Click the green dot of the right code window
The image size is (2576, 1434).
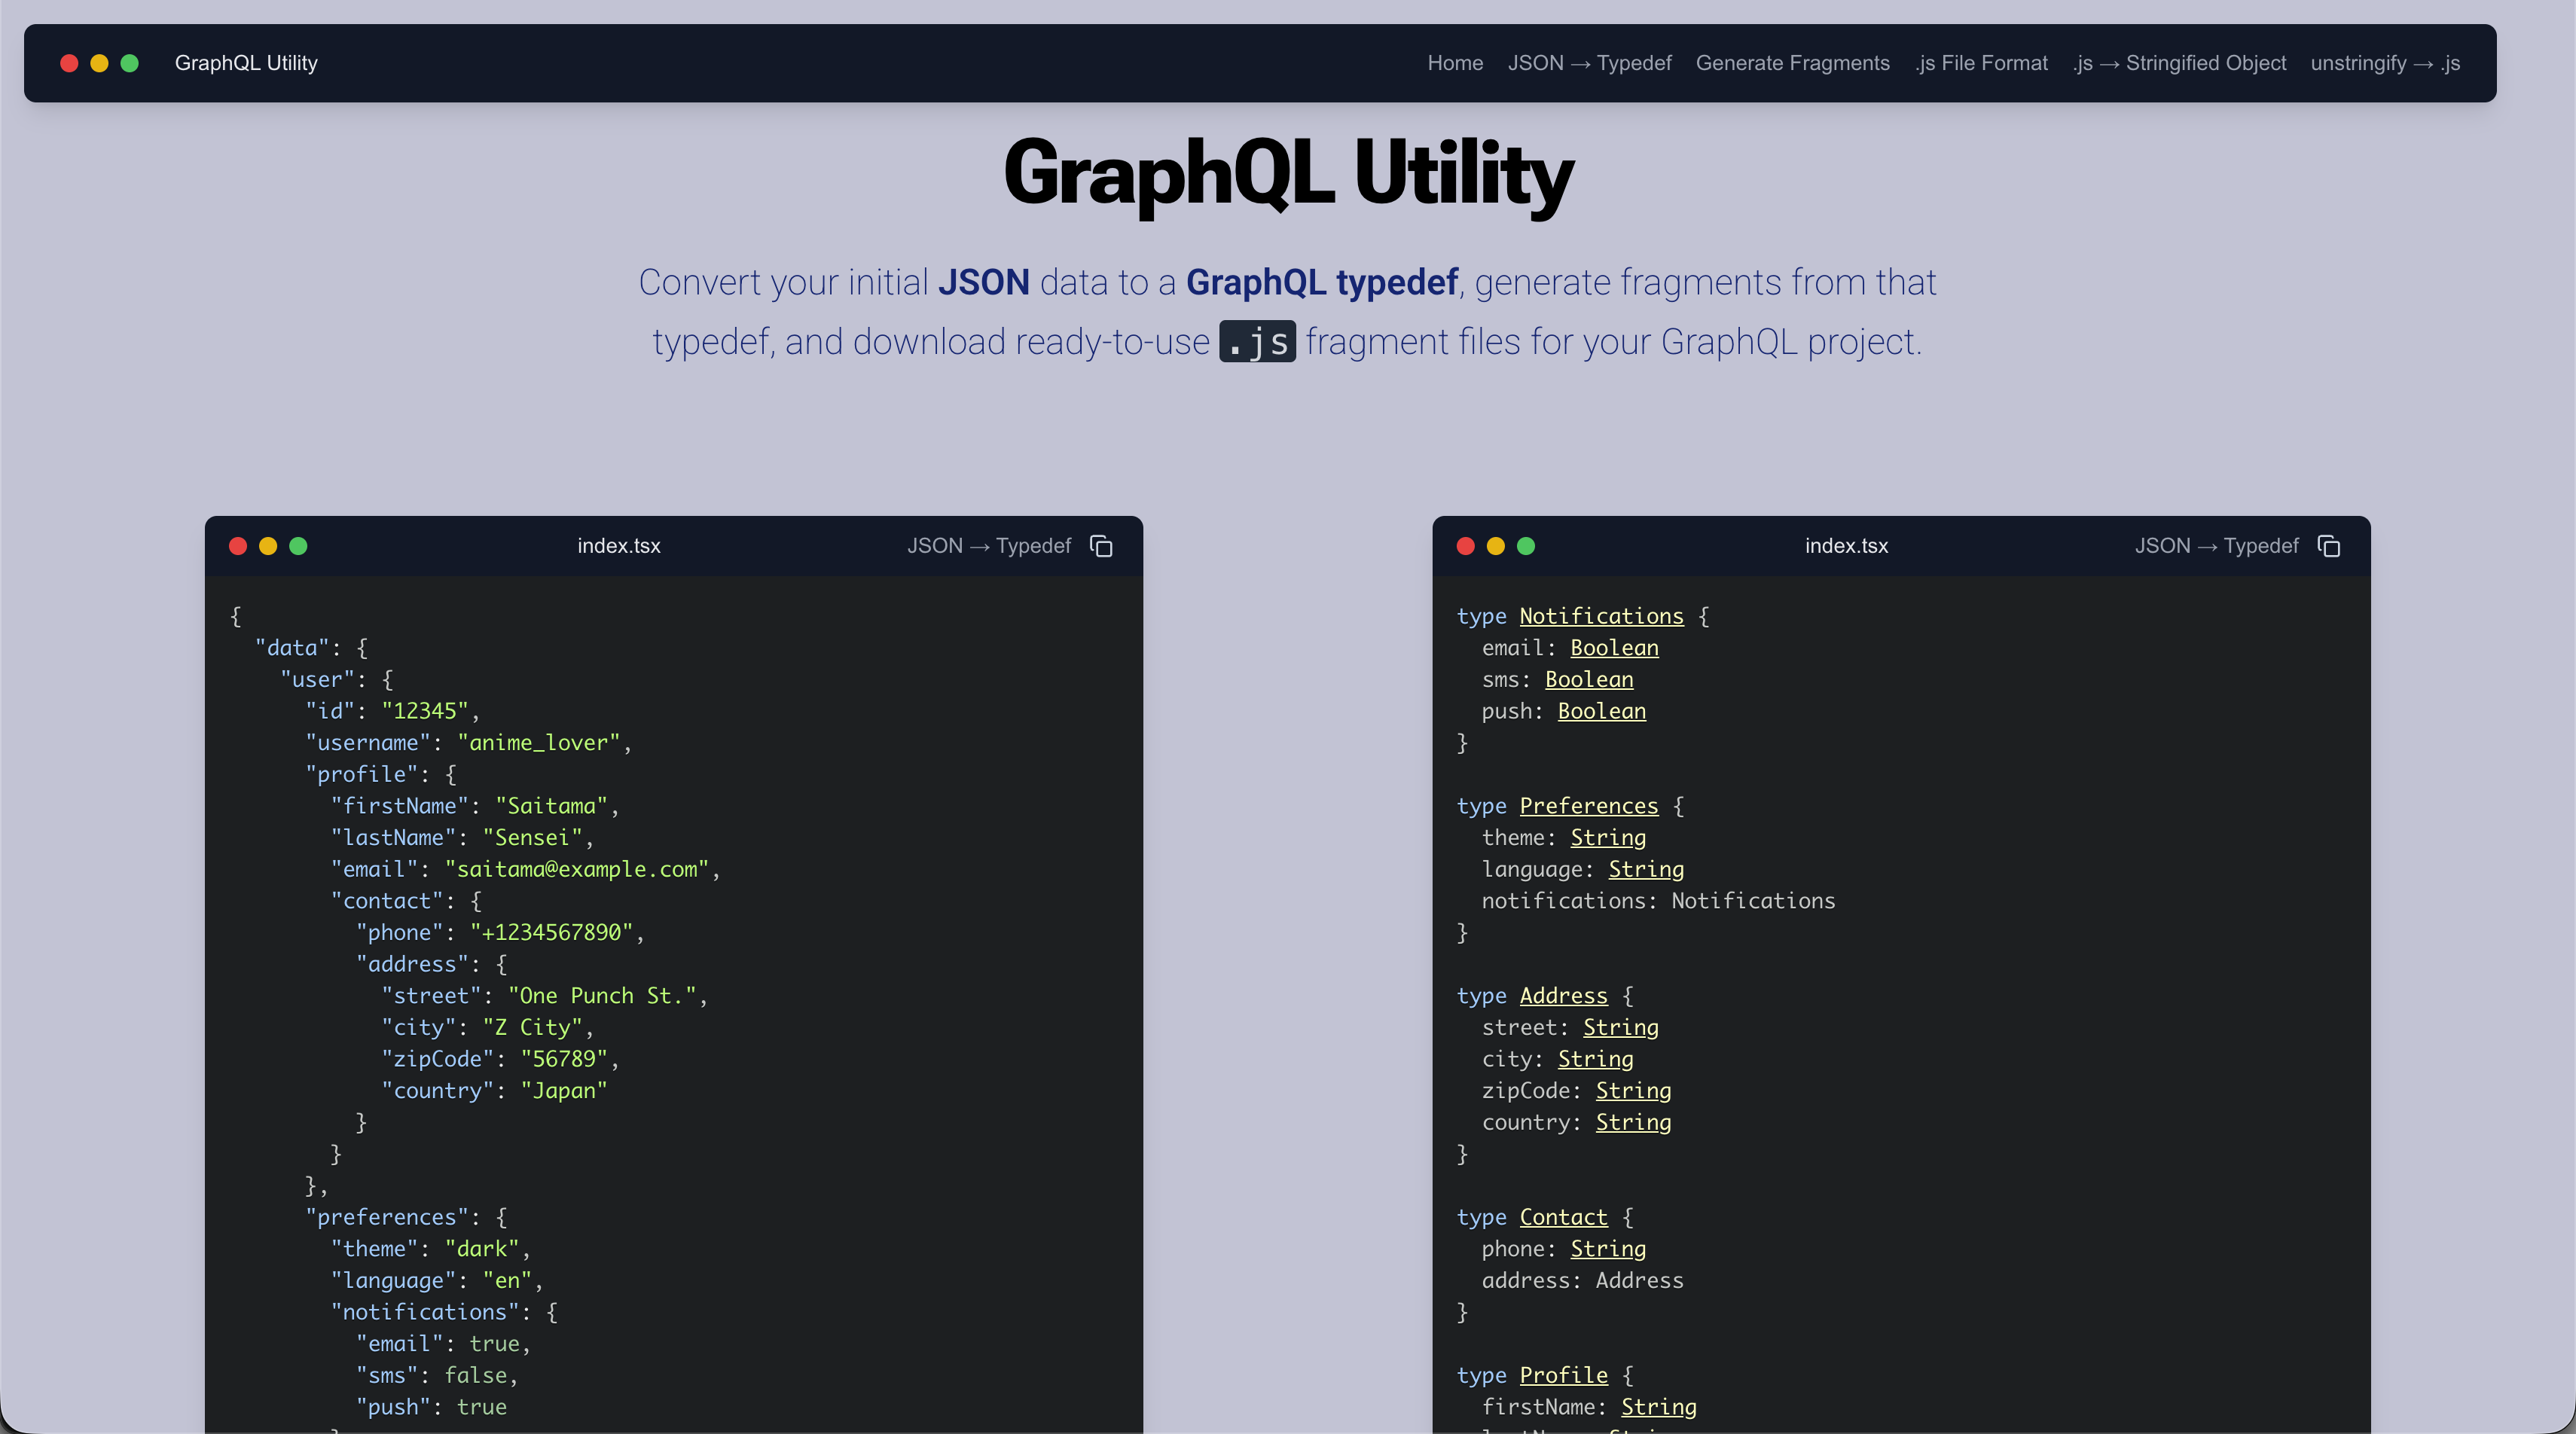[x=1526, y=546]
